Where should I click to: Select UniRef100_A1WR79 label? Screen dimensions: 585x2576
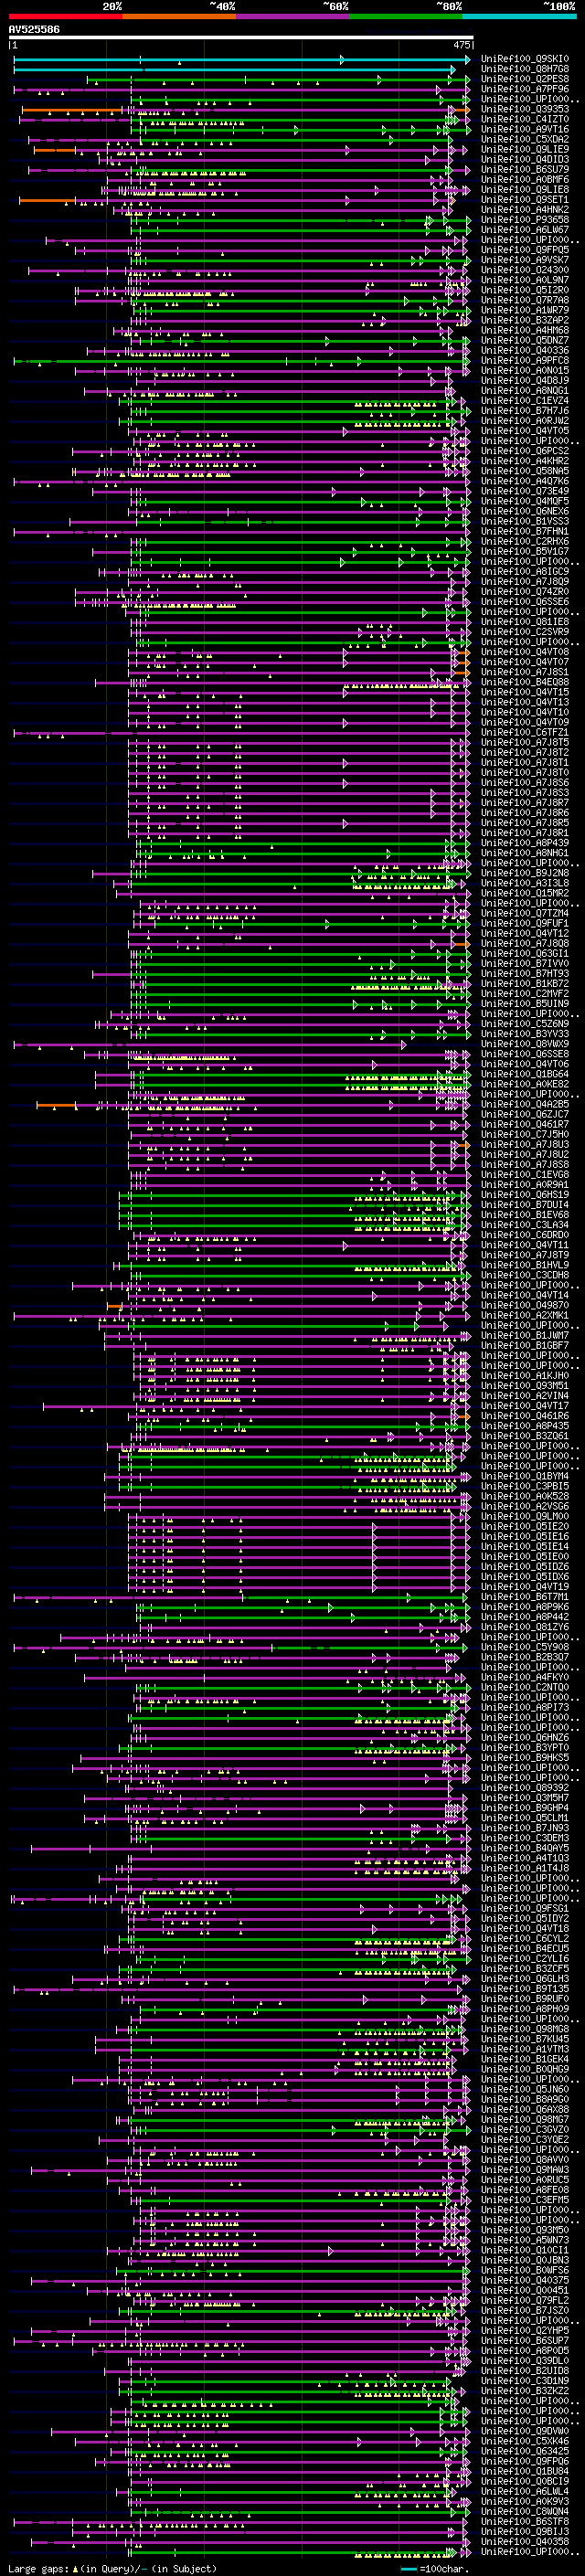[x=525, y=310]
